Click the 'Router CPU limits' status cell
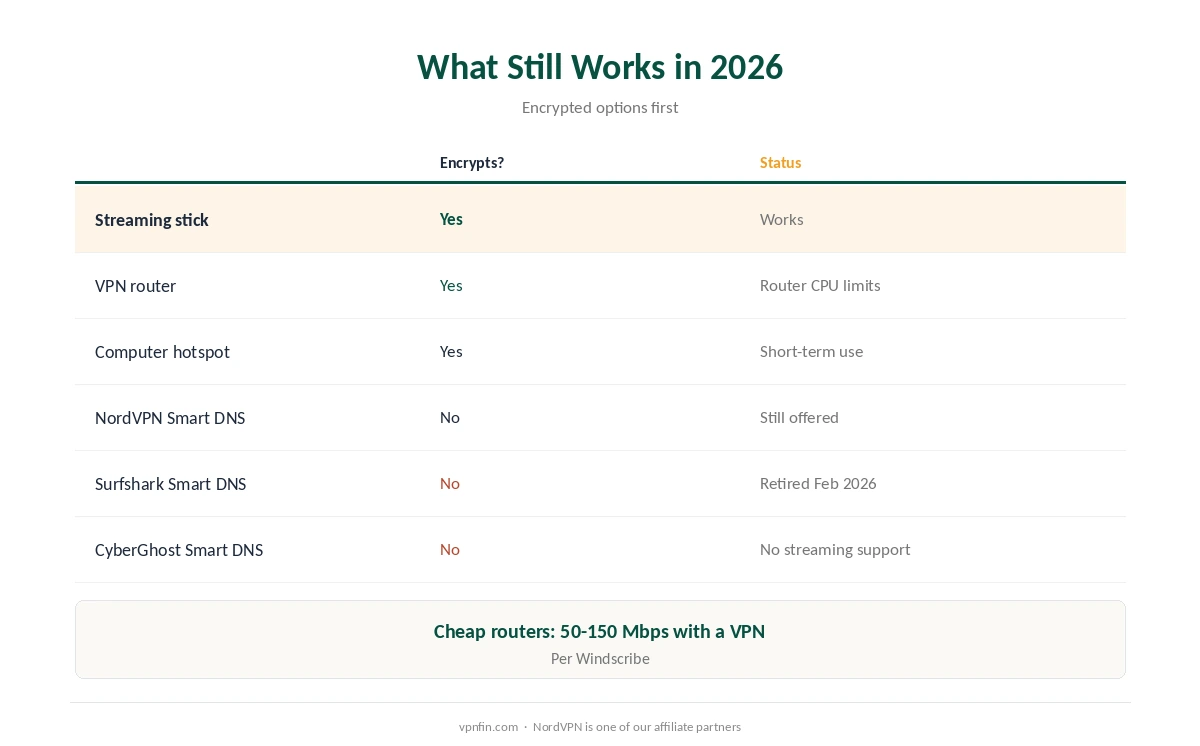Image resolution: width=1200 pixels, height=746 pixels. (x=820, y=285)
